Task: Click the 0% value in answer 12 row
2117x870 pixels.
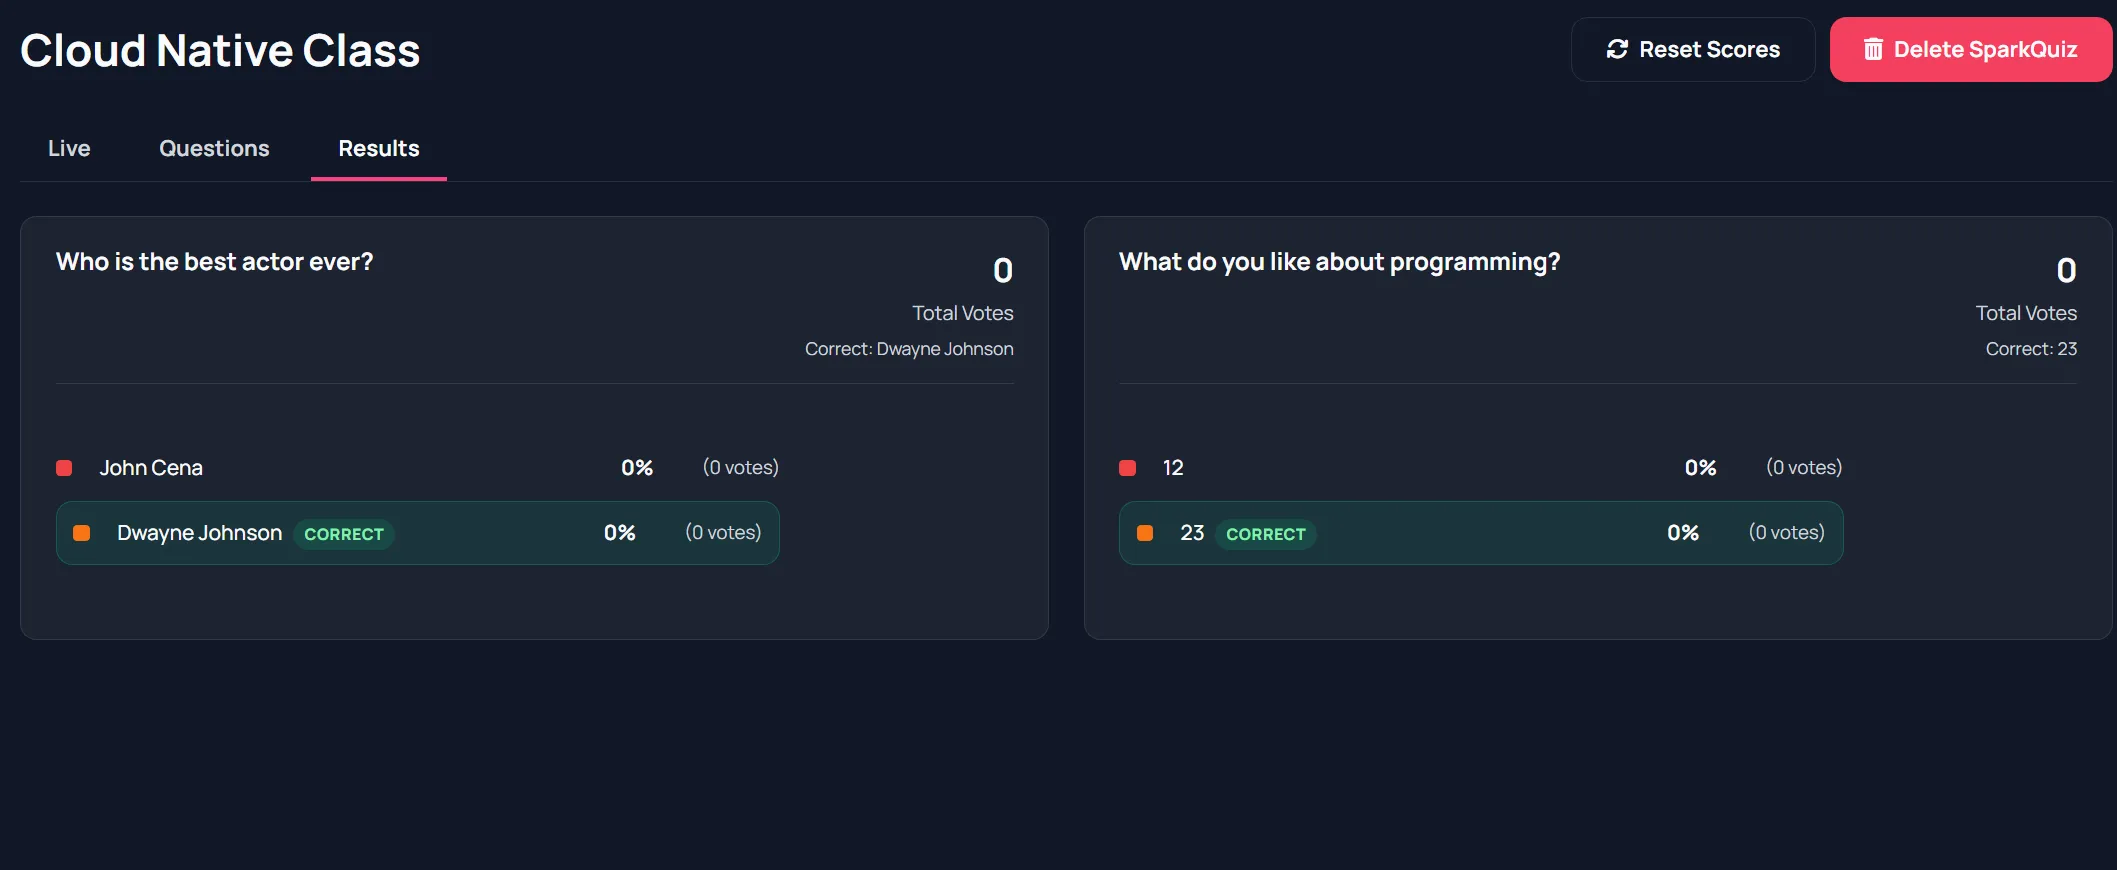Action: (x=1700, y=468)
